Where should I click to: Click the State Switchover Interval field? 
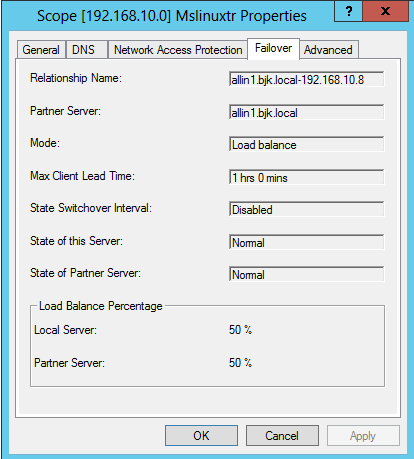(306, 209)
